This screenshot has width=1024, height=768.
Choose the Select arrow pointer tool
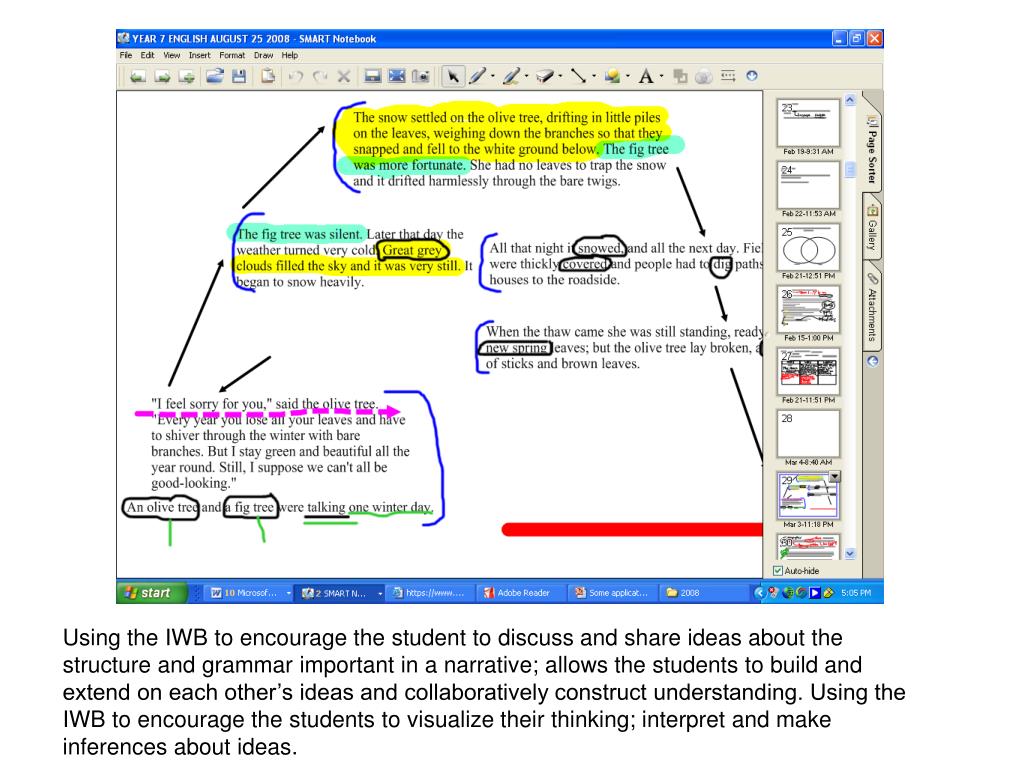[452, 76]
